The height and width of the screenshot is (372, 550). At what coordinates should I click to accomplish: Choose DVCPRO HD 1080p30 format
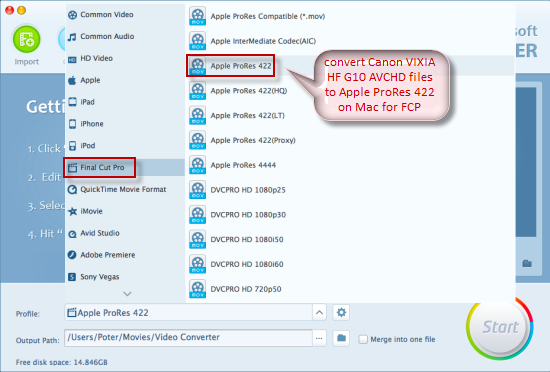351,215
